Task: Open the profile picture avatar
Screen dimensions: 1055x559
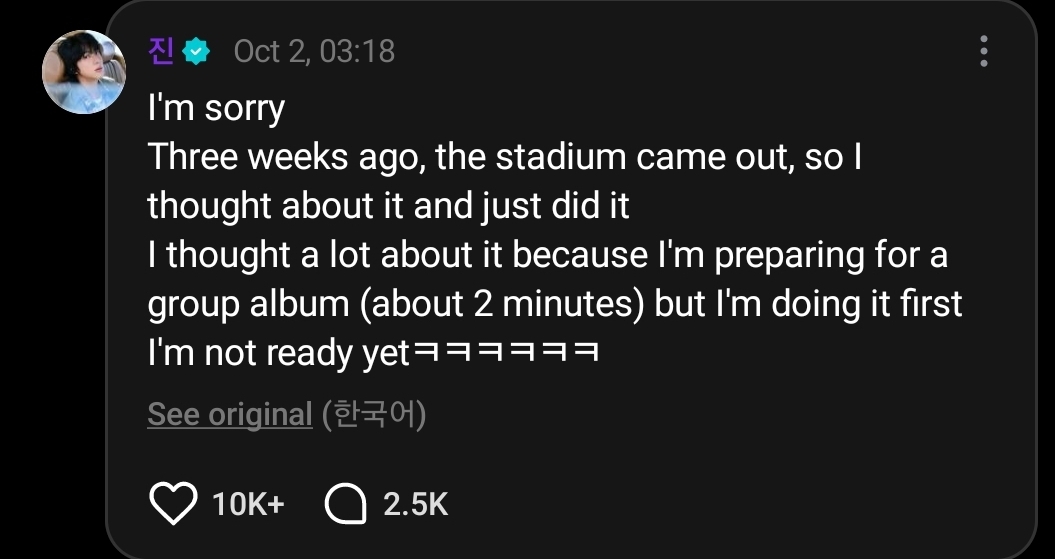Action: coord(83,72)
